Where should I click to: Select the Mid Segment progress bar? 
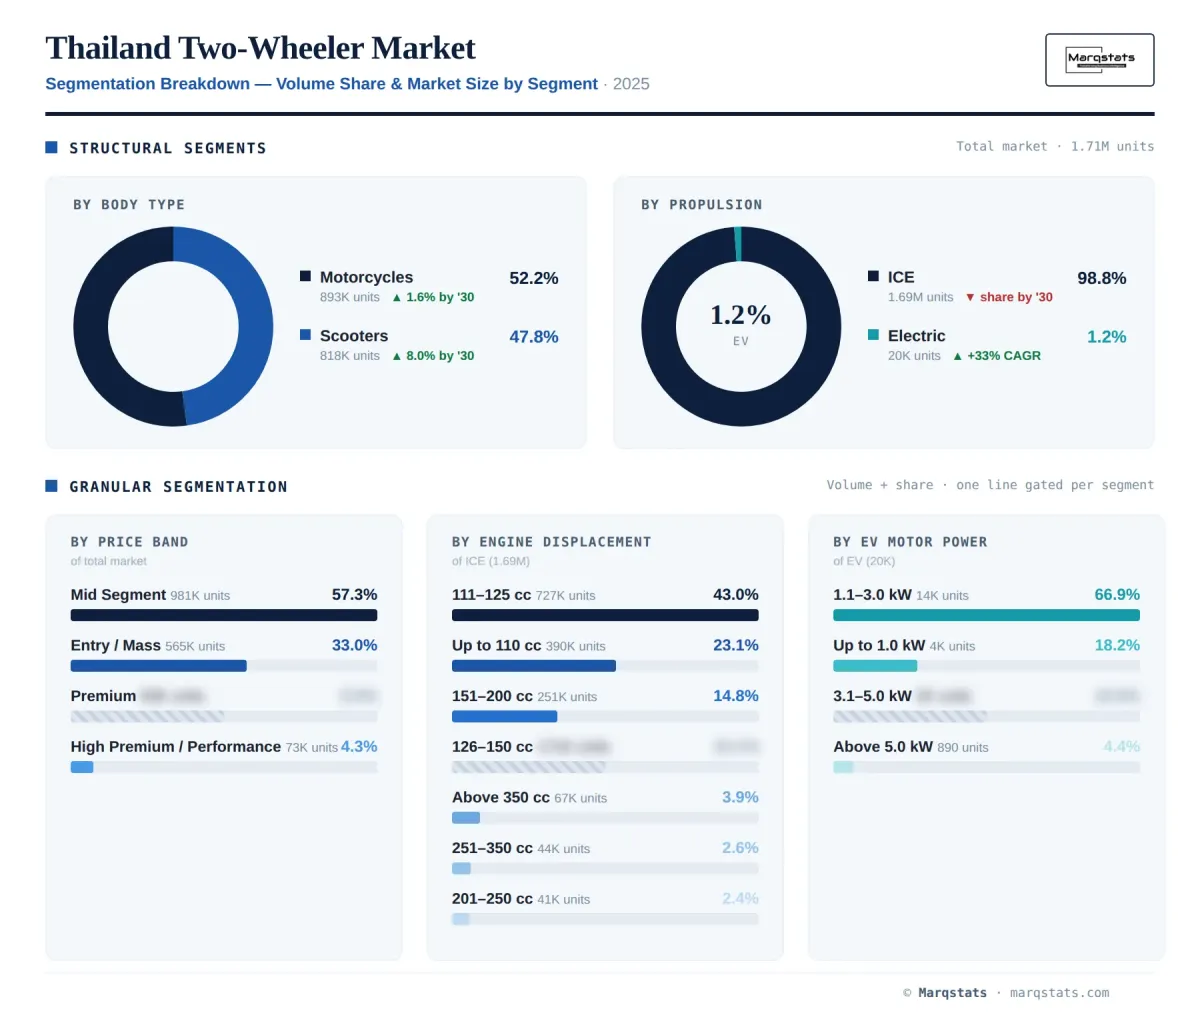(224, 616)
